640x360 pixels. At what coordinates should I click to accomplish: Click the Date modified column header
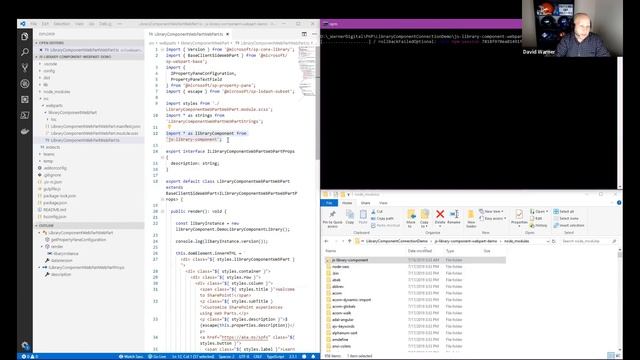pyautogui.click(x=420, y=251)
